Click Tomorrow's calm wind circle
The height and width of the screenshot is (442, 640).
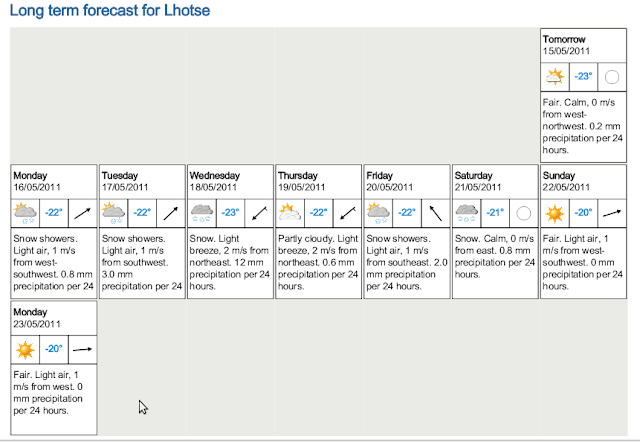click(x=611, y=76)
